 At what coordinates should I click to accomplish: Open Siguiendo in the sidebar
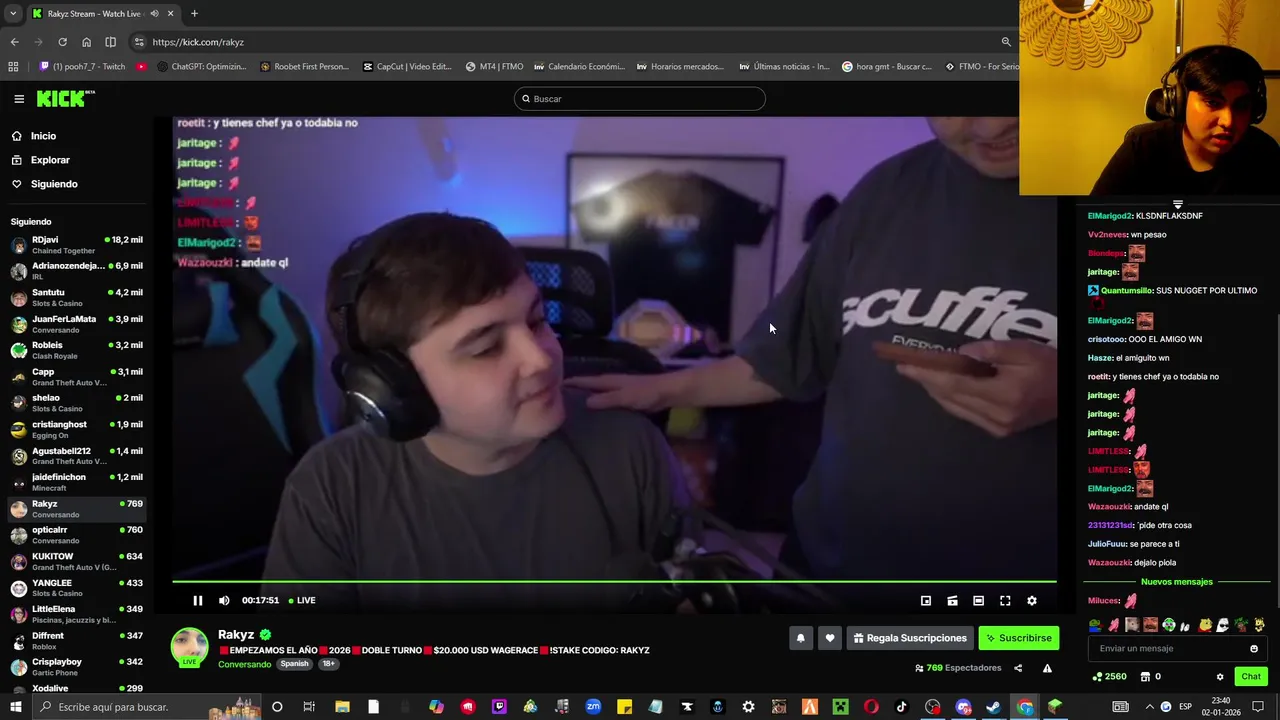(54, 184)
